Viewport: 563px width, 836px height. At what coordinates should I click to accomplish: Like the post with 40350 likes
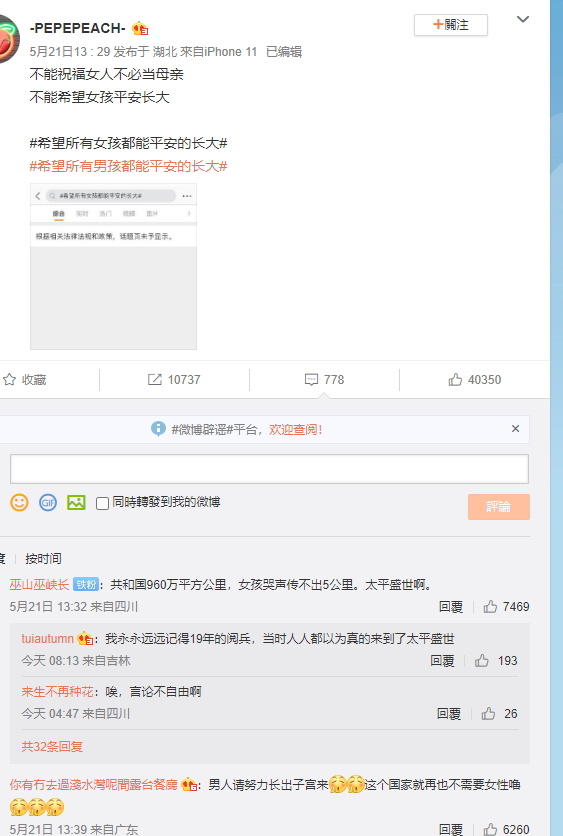coord(474,380)
